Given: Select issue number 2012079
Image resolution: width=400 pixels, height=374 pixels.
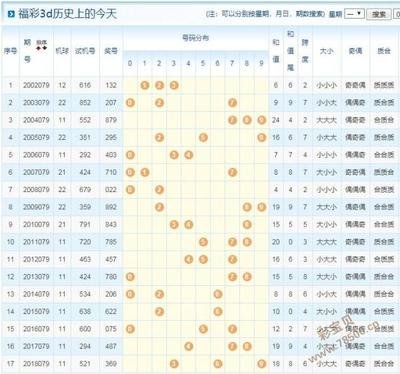Looking at the screenshot, I should pos(36,259).
